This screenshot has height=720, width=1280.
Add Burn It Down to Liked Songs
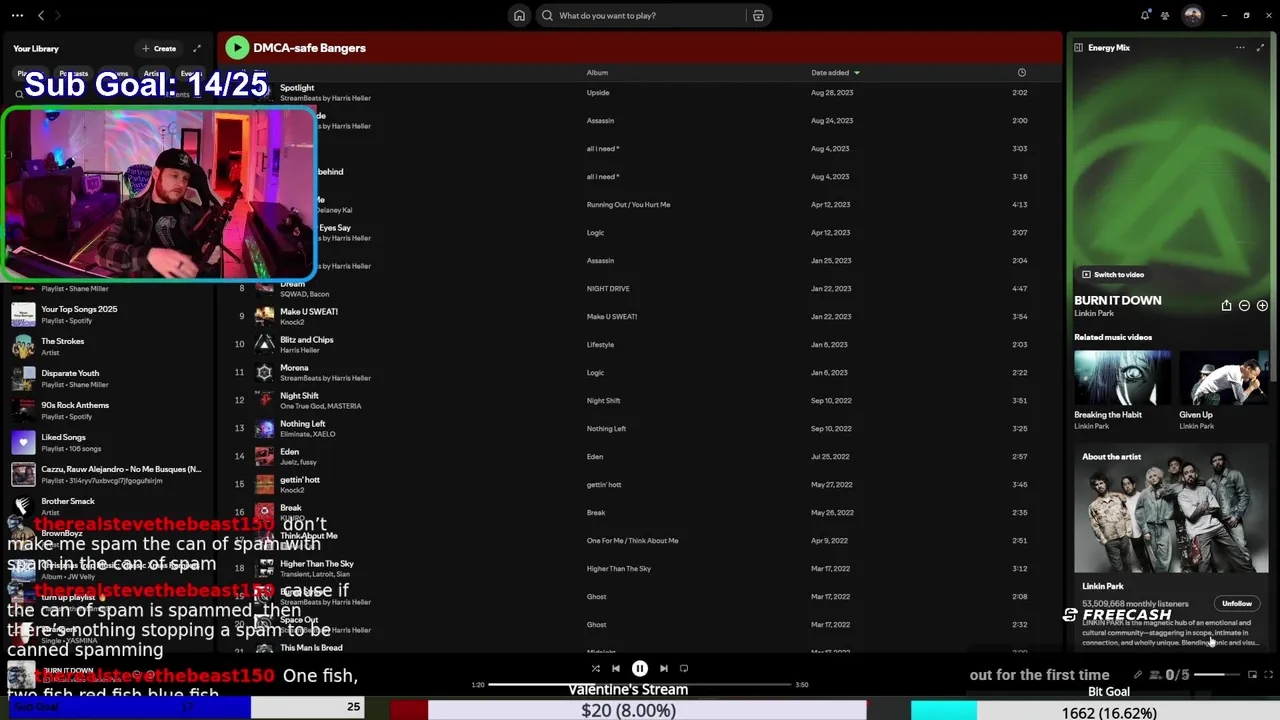(1262, 305)
